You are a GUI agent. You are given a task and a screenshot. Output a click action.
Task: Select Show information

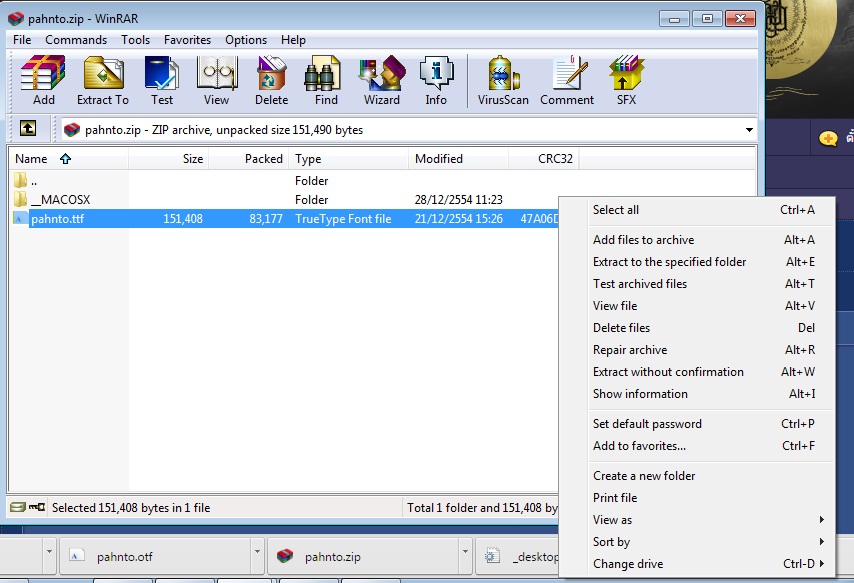click(697, 393)
